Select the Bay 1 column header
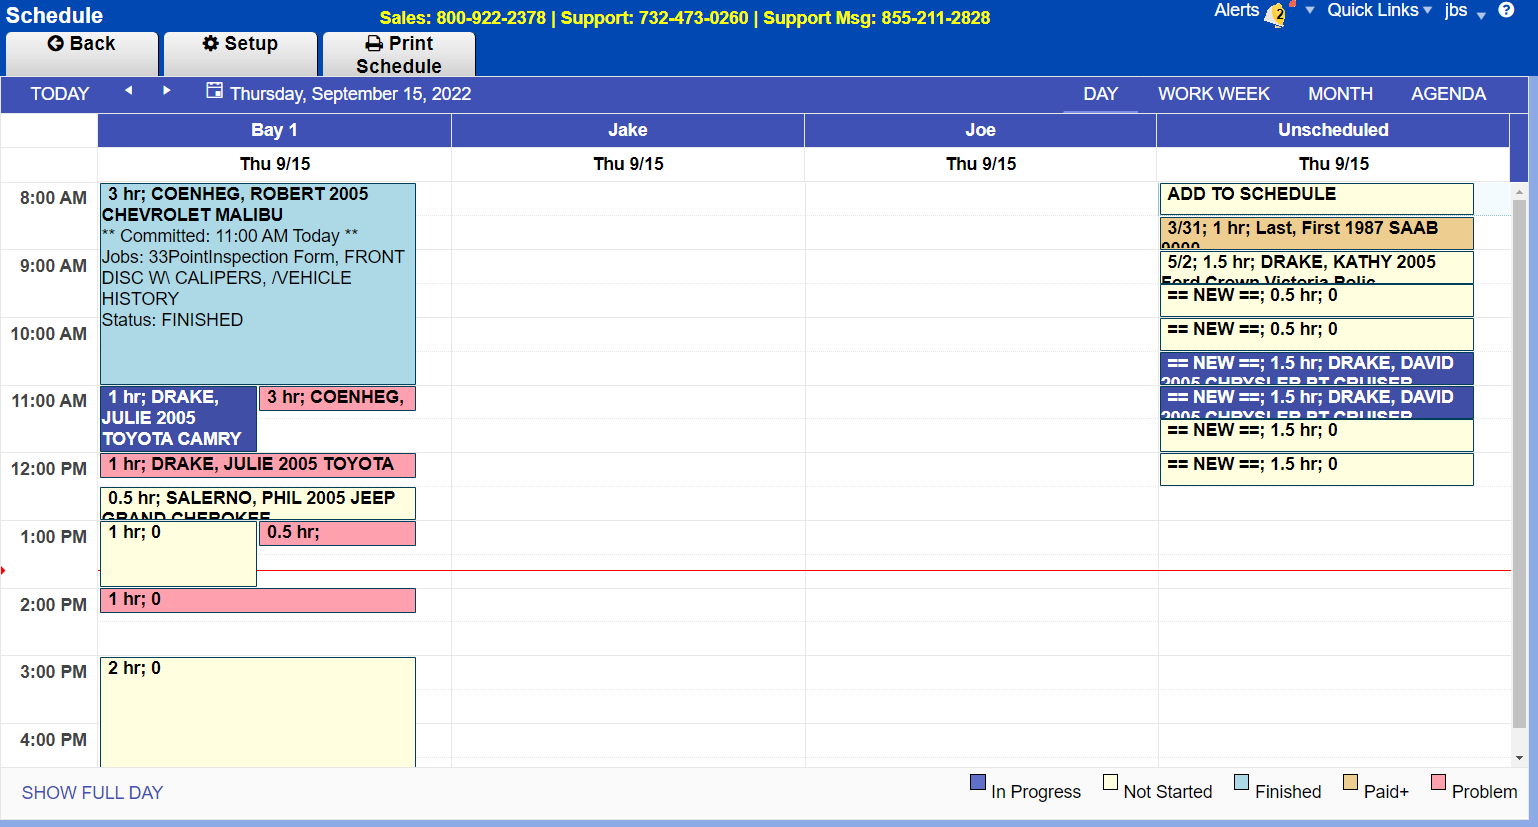 274,130
